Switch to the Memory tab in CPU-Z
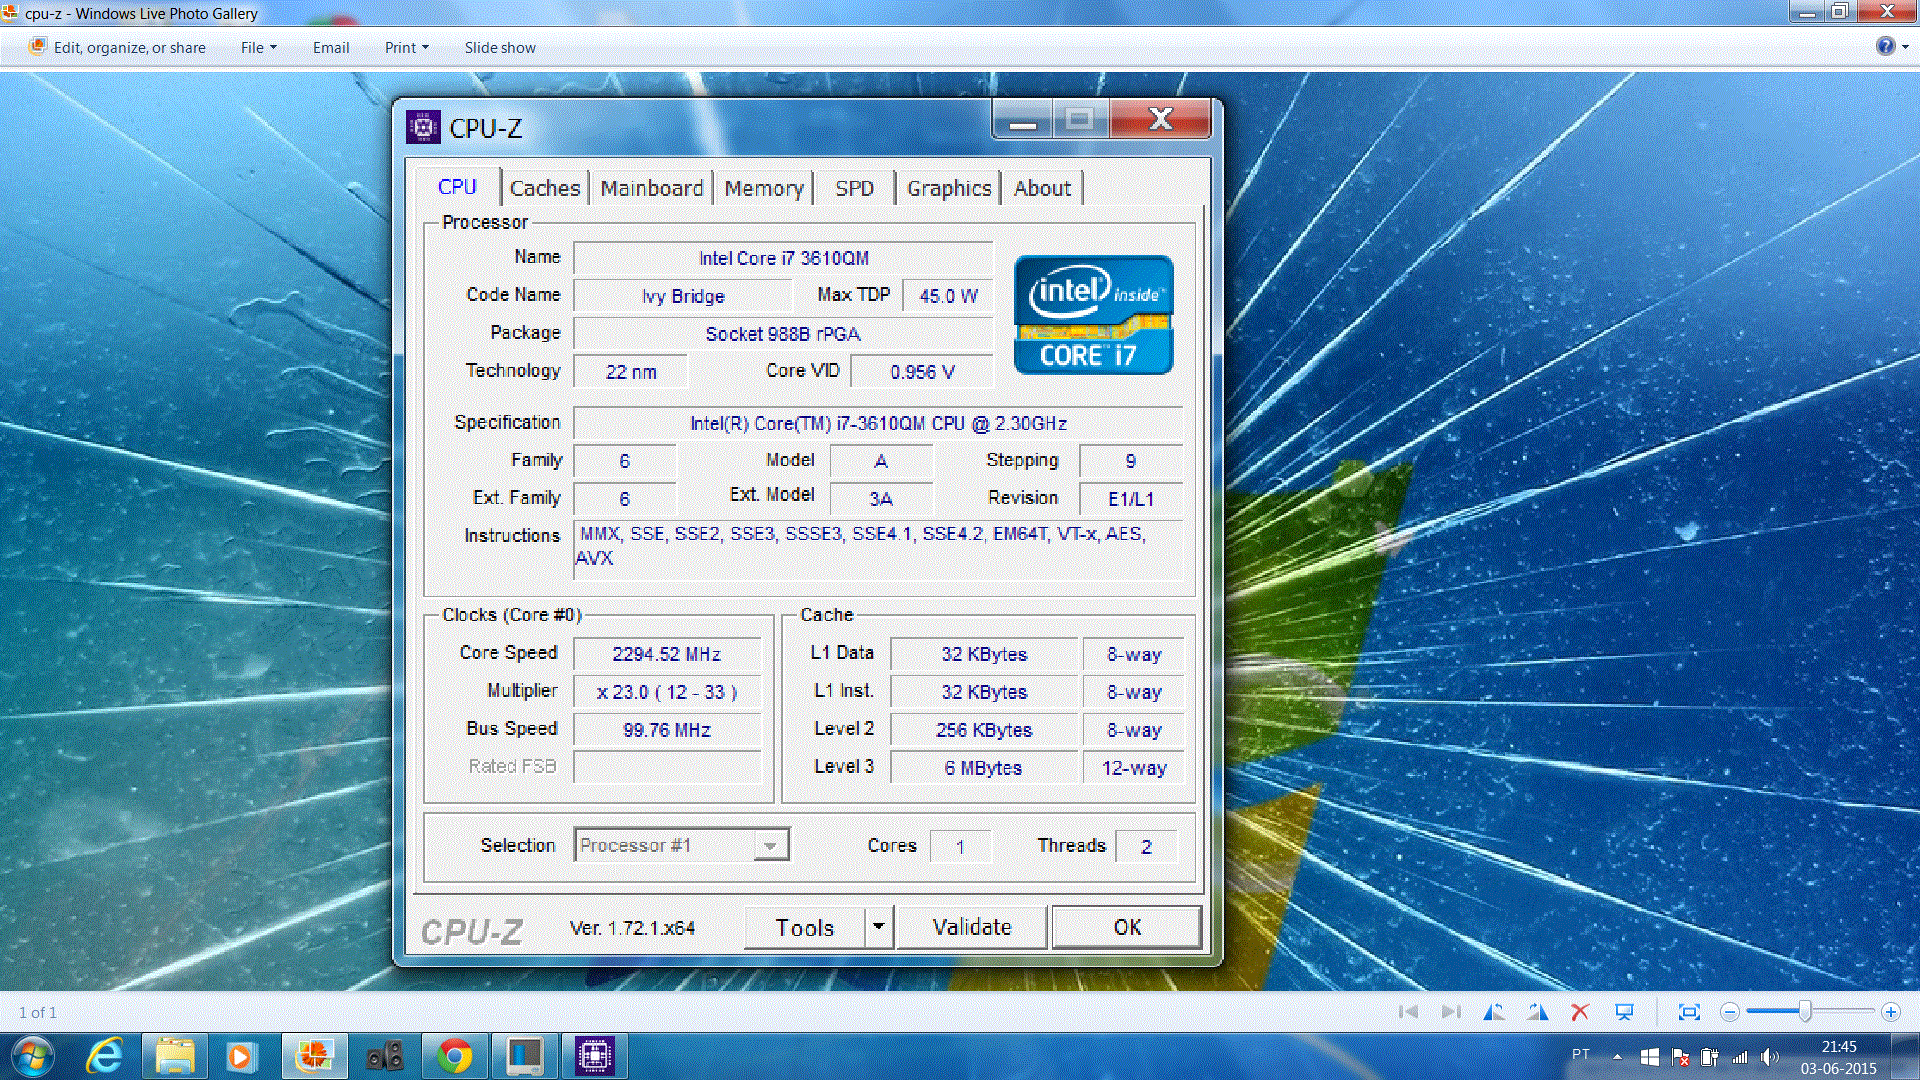Image resolution: width=1920 pixels, height=1080 pixels. pyautogui.click(x=764, y=188)
